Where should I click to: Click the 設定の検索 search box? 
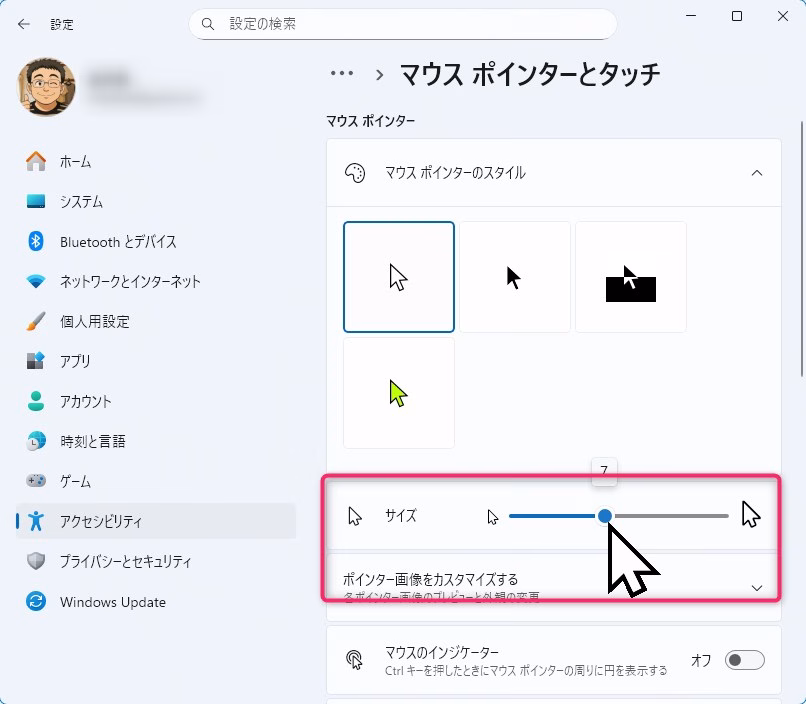tap(402, 24)
